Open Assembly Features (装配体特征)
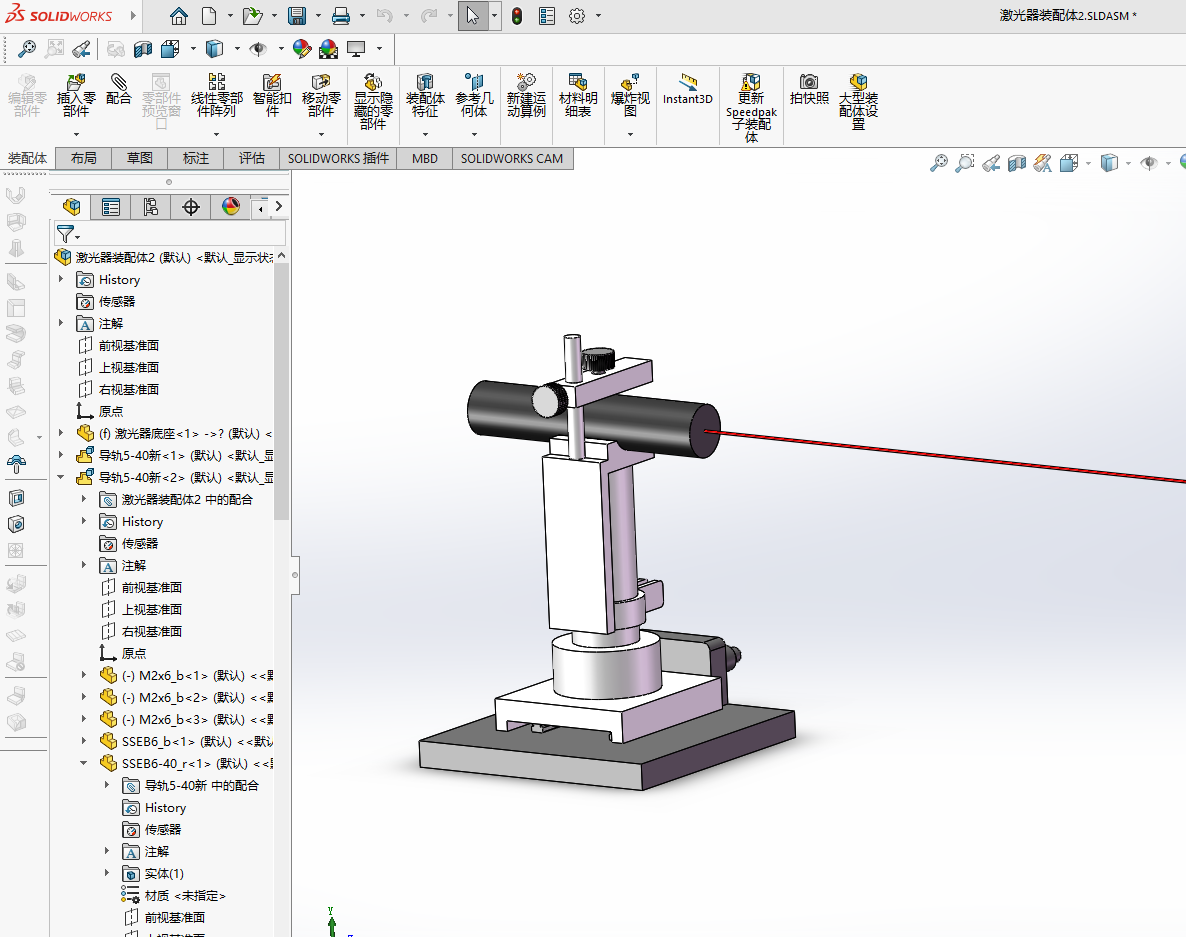Screen dimensions: 1186x937 click(425, 95)
